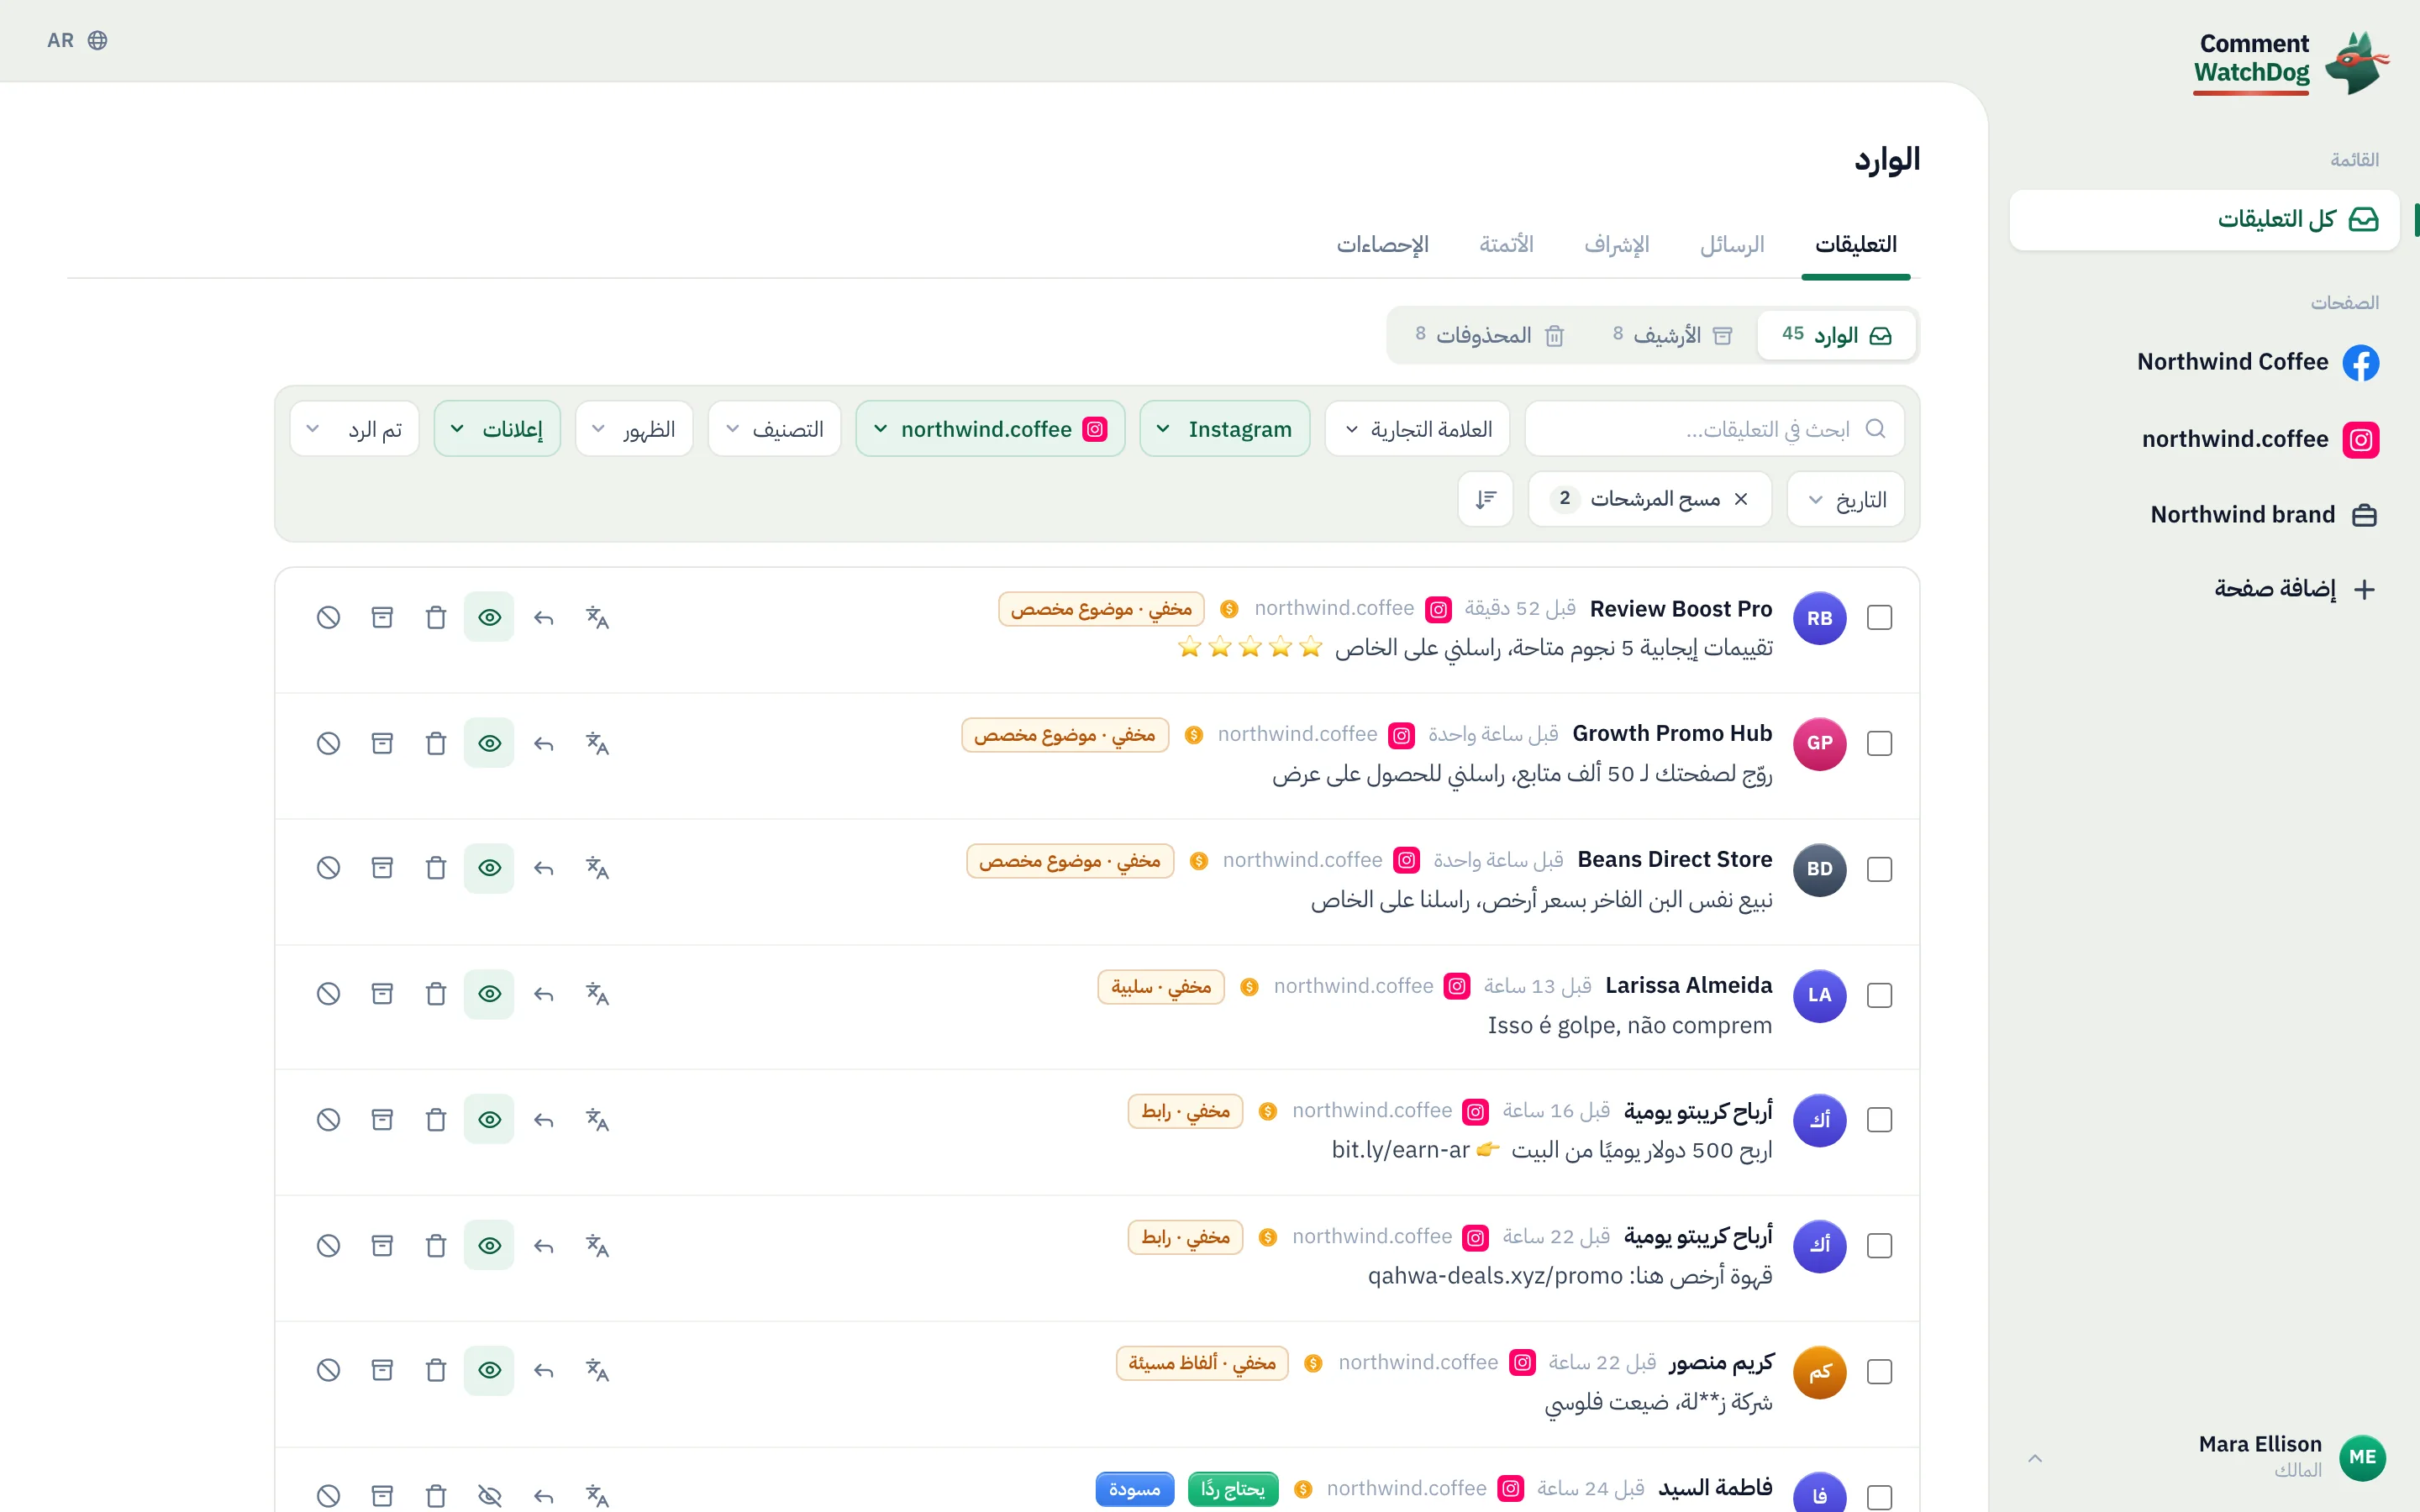Open the تم الرد replied dropdown

(x=354, y=429)
